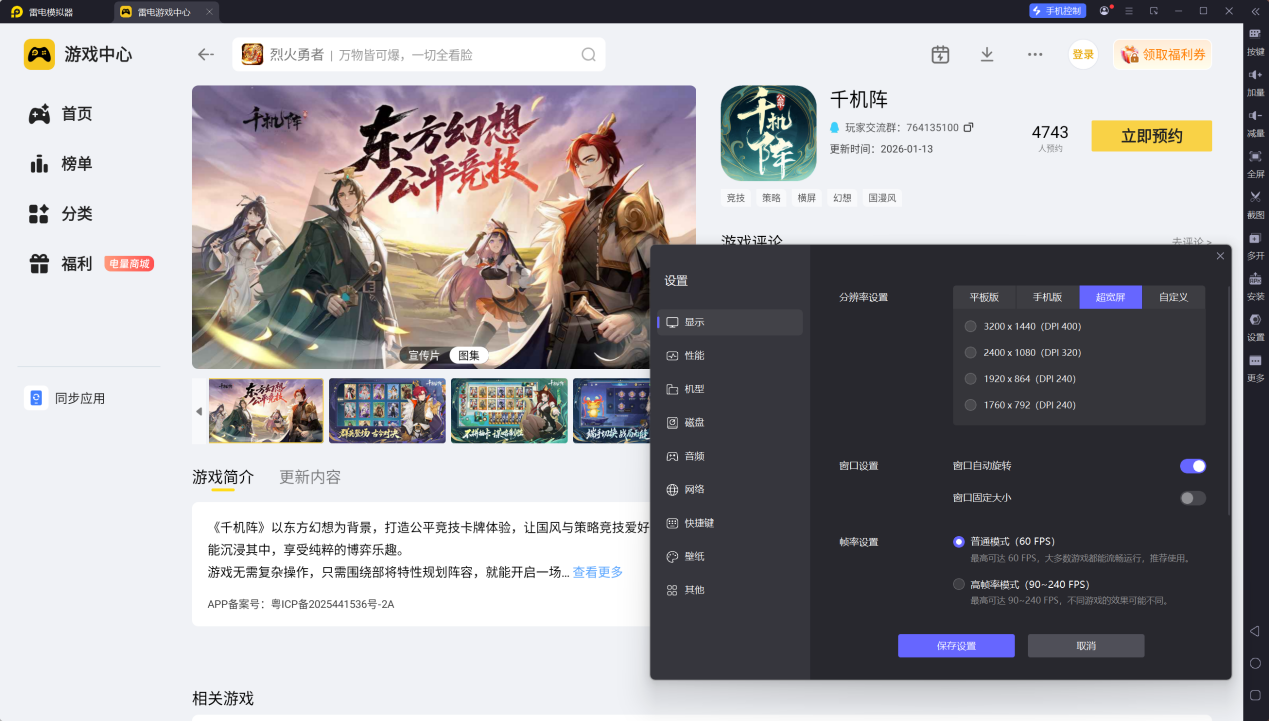Open the 多开 multi-instance icon
The width and height of the screenshot is (1269, 721).
click(1255, 238)
